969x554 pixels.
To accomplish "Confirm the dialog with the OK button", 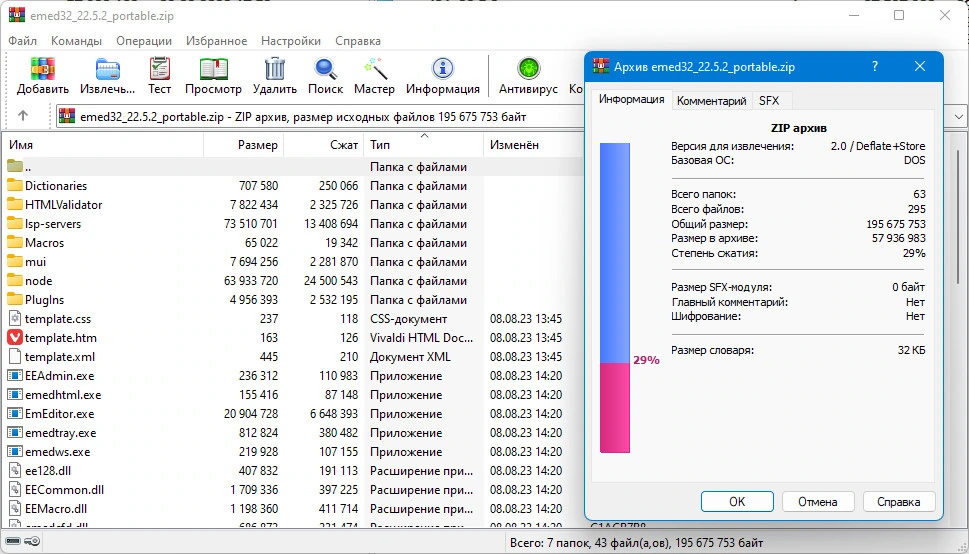I will pyautogui.click(x=737, y=501).
